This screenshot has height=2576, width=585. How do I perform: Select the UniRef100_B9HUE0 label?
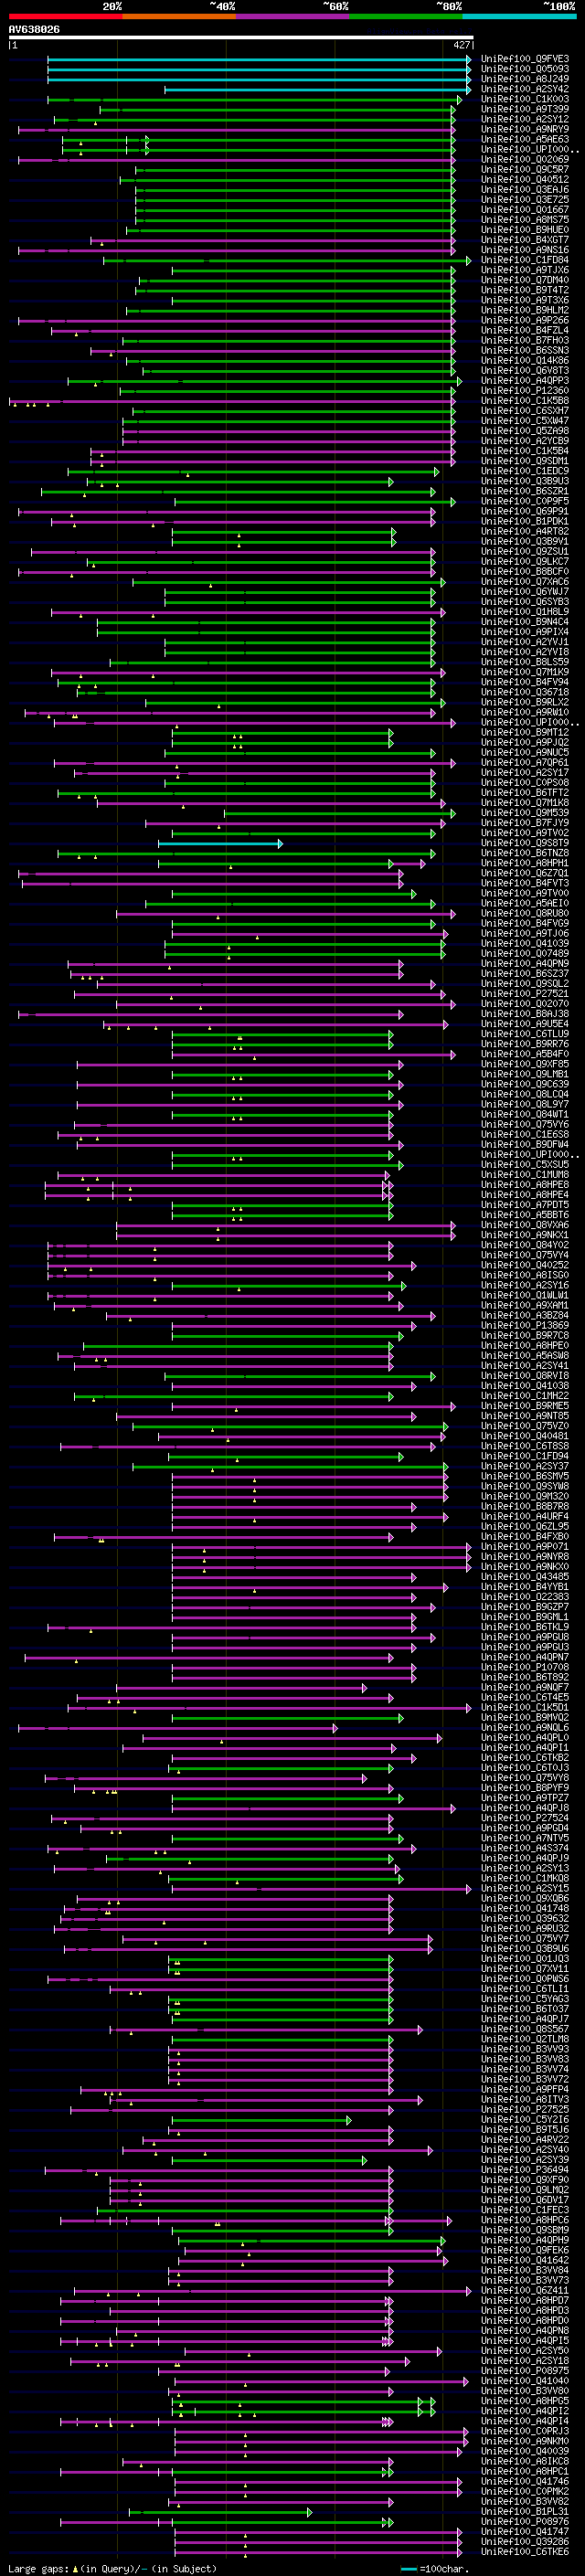point(525,230)
